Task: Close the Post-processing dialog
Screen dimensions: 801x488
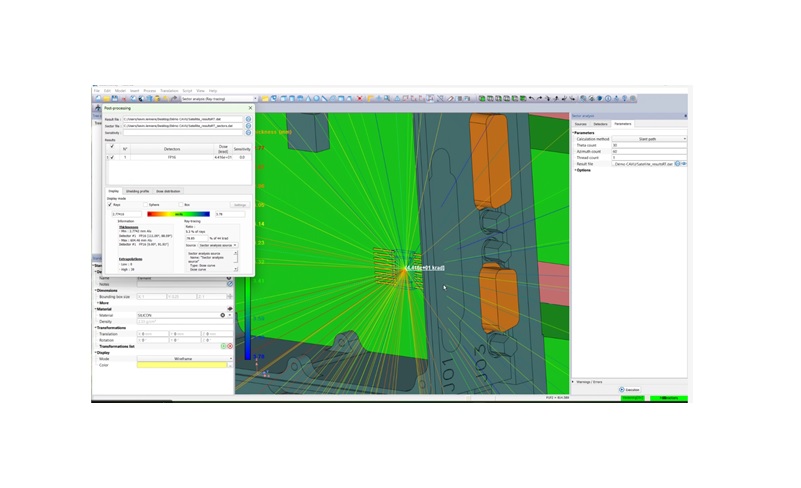Action: point(250,108)
